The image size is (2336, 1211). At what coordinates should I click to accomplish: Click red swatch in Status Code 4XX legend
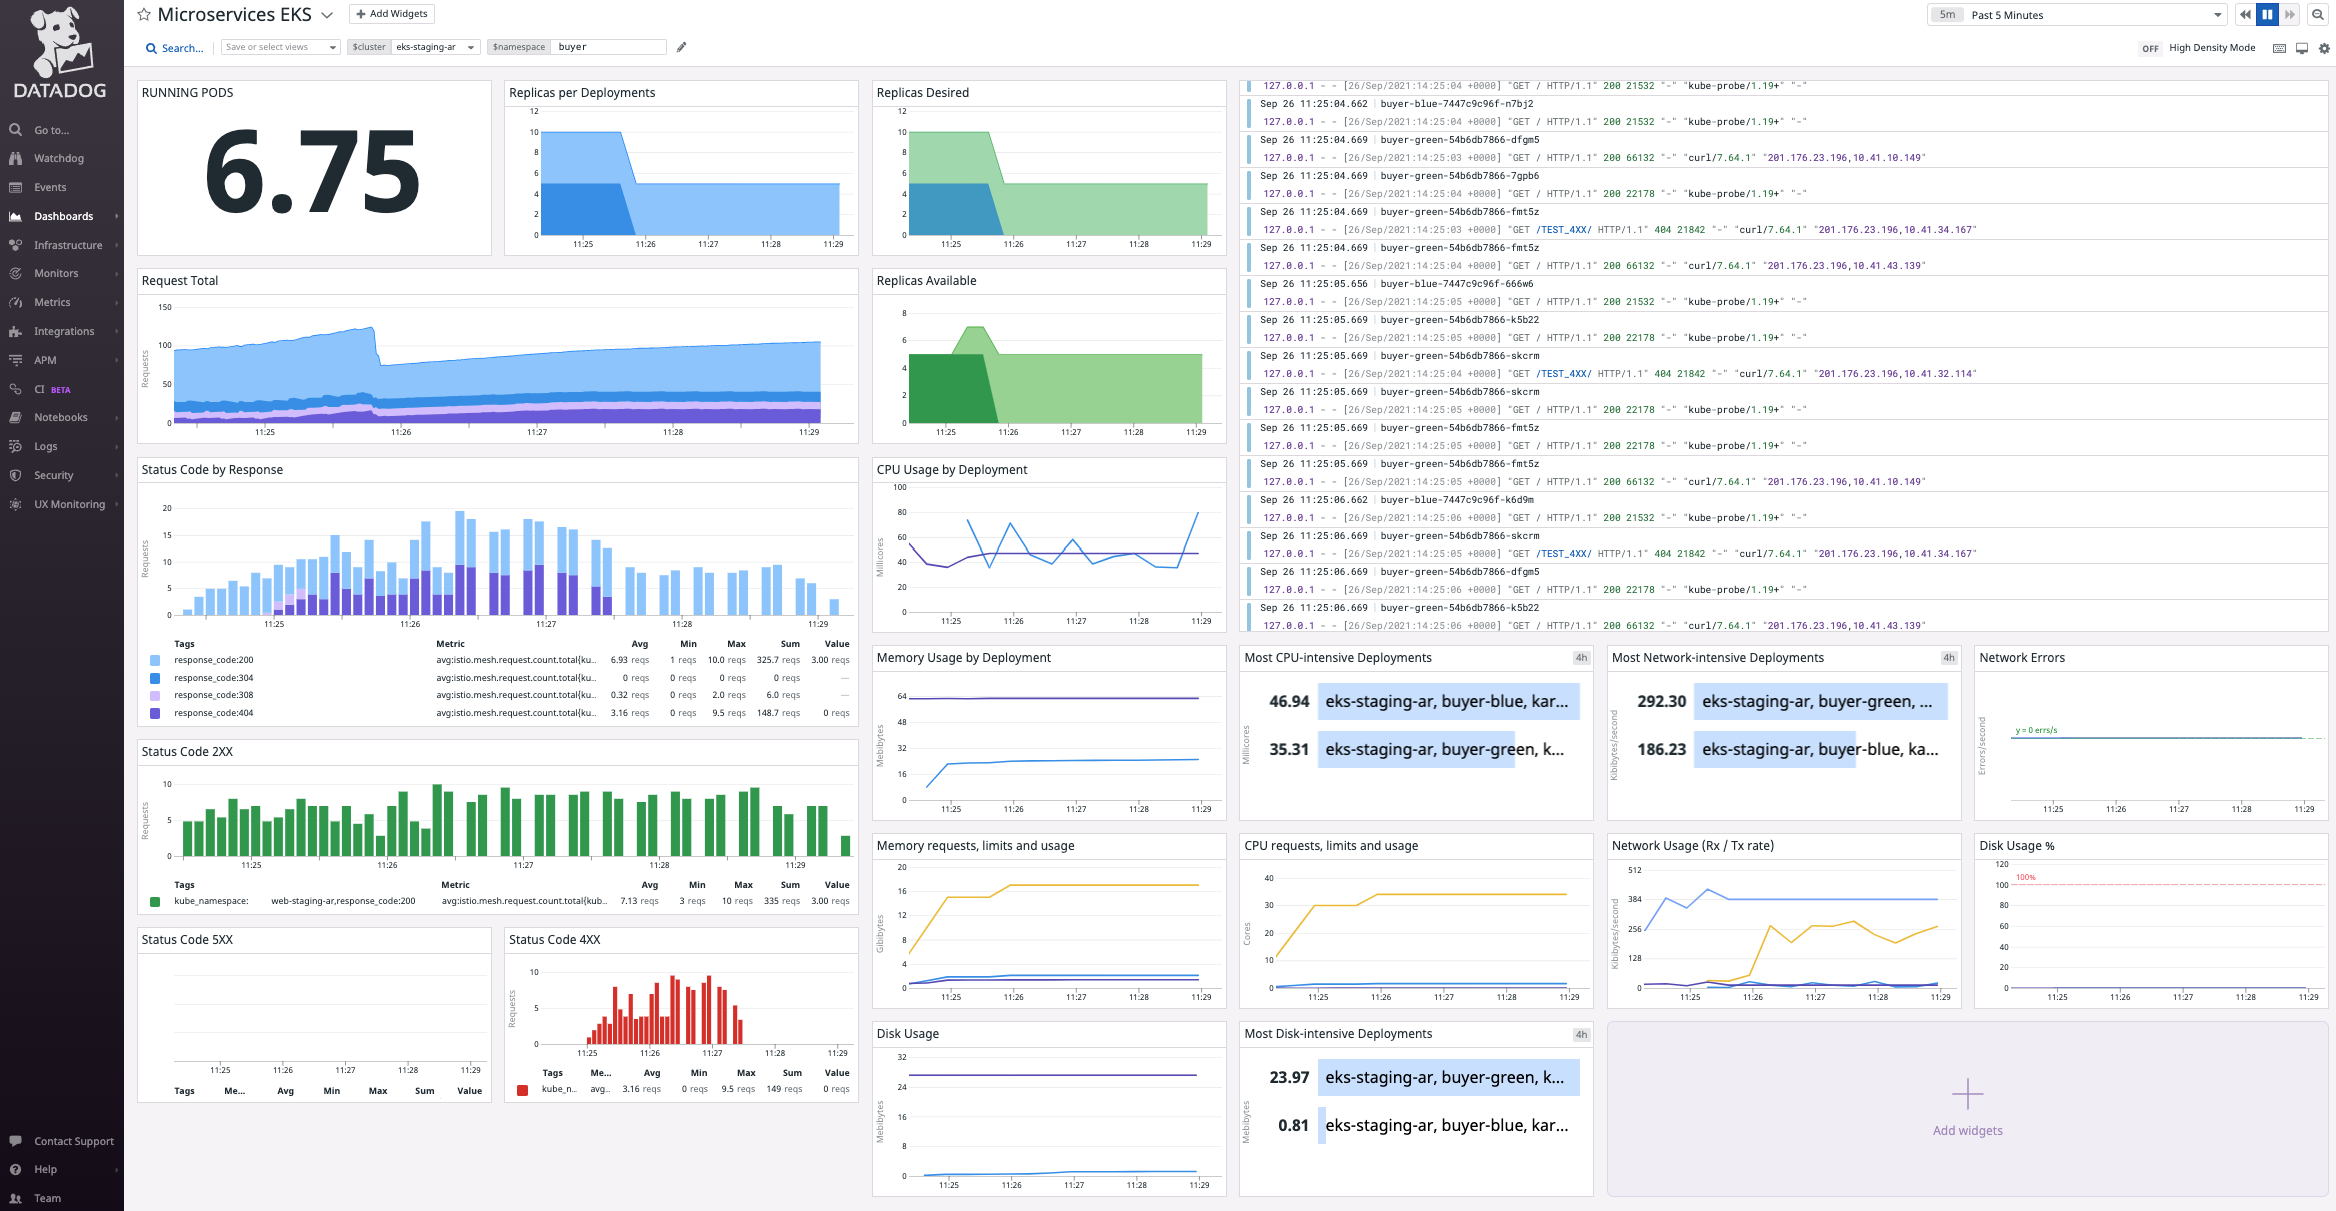(x=522, y=1089)
